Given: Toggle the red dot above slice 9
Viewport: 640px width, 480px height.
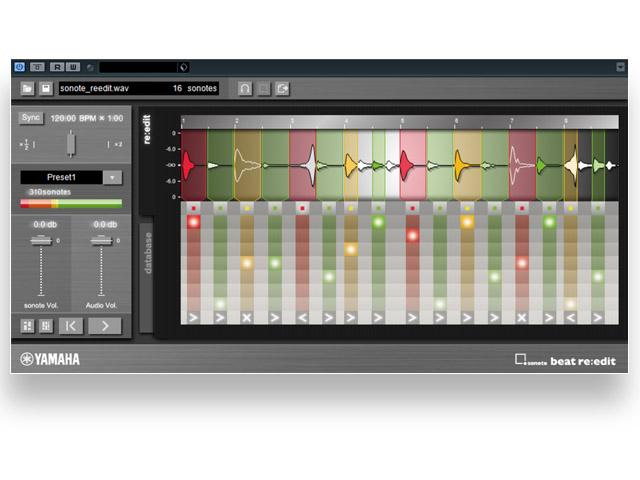Looking at the screenshot, I should 412,209.
